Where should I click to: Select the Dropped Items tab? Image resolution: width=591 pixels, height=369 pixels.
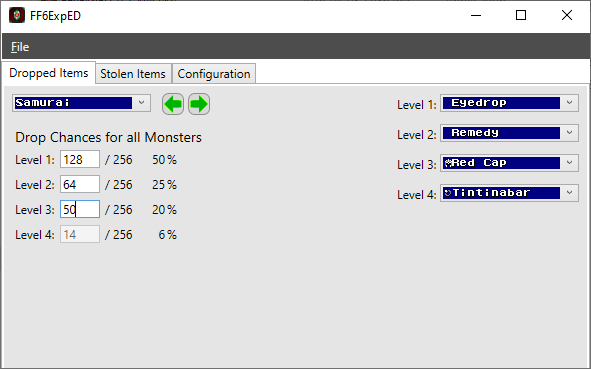(x=49, y=73)
